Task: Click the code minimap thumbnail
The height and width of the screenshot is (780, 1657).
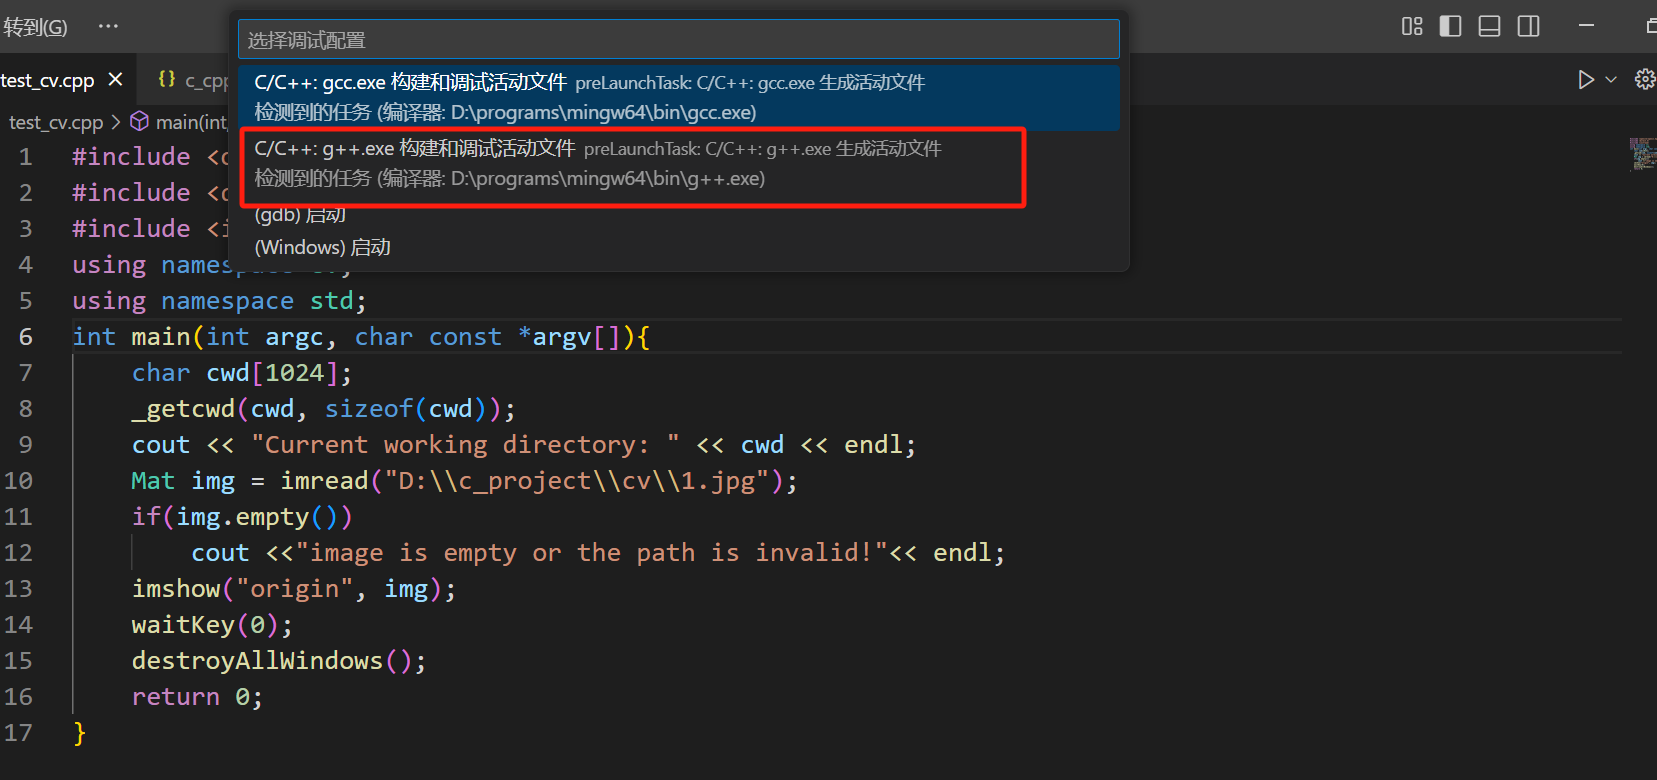Action: tap(1642, 154)
